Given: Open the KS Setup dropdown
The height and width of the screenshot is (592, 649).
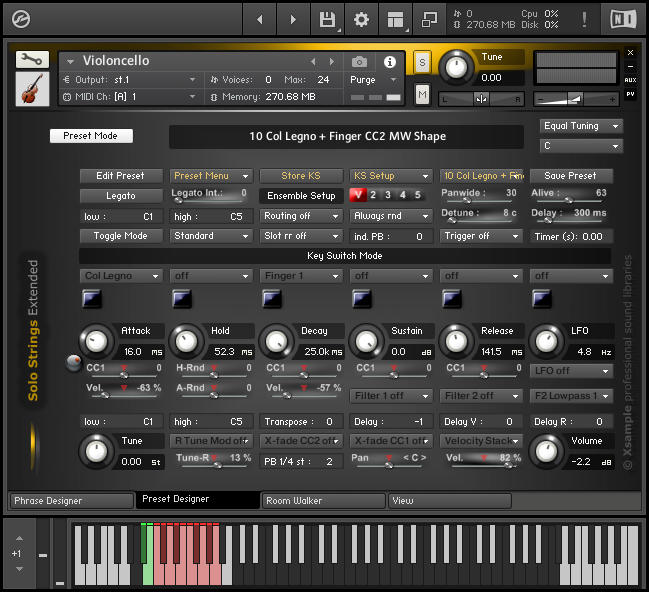Looking at the screenshot, I should click(391, 176).
